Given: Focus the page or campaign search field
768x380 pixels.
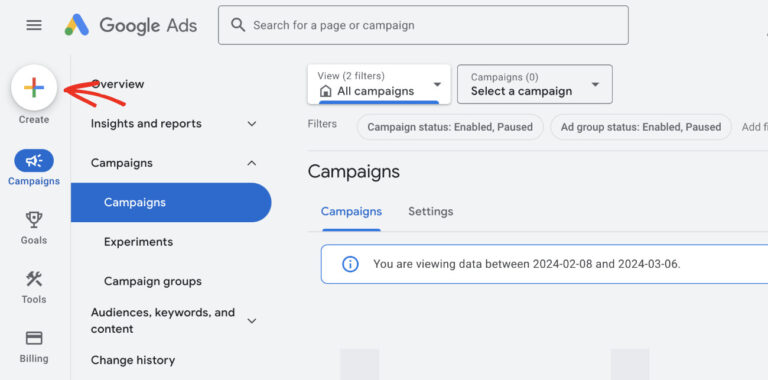Looking at the screenshot, I should pyautogui.click(x=423, y=25).
